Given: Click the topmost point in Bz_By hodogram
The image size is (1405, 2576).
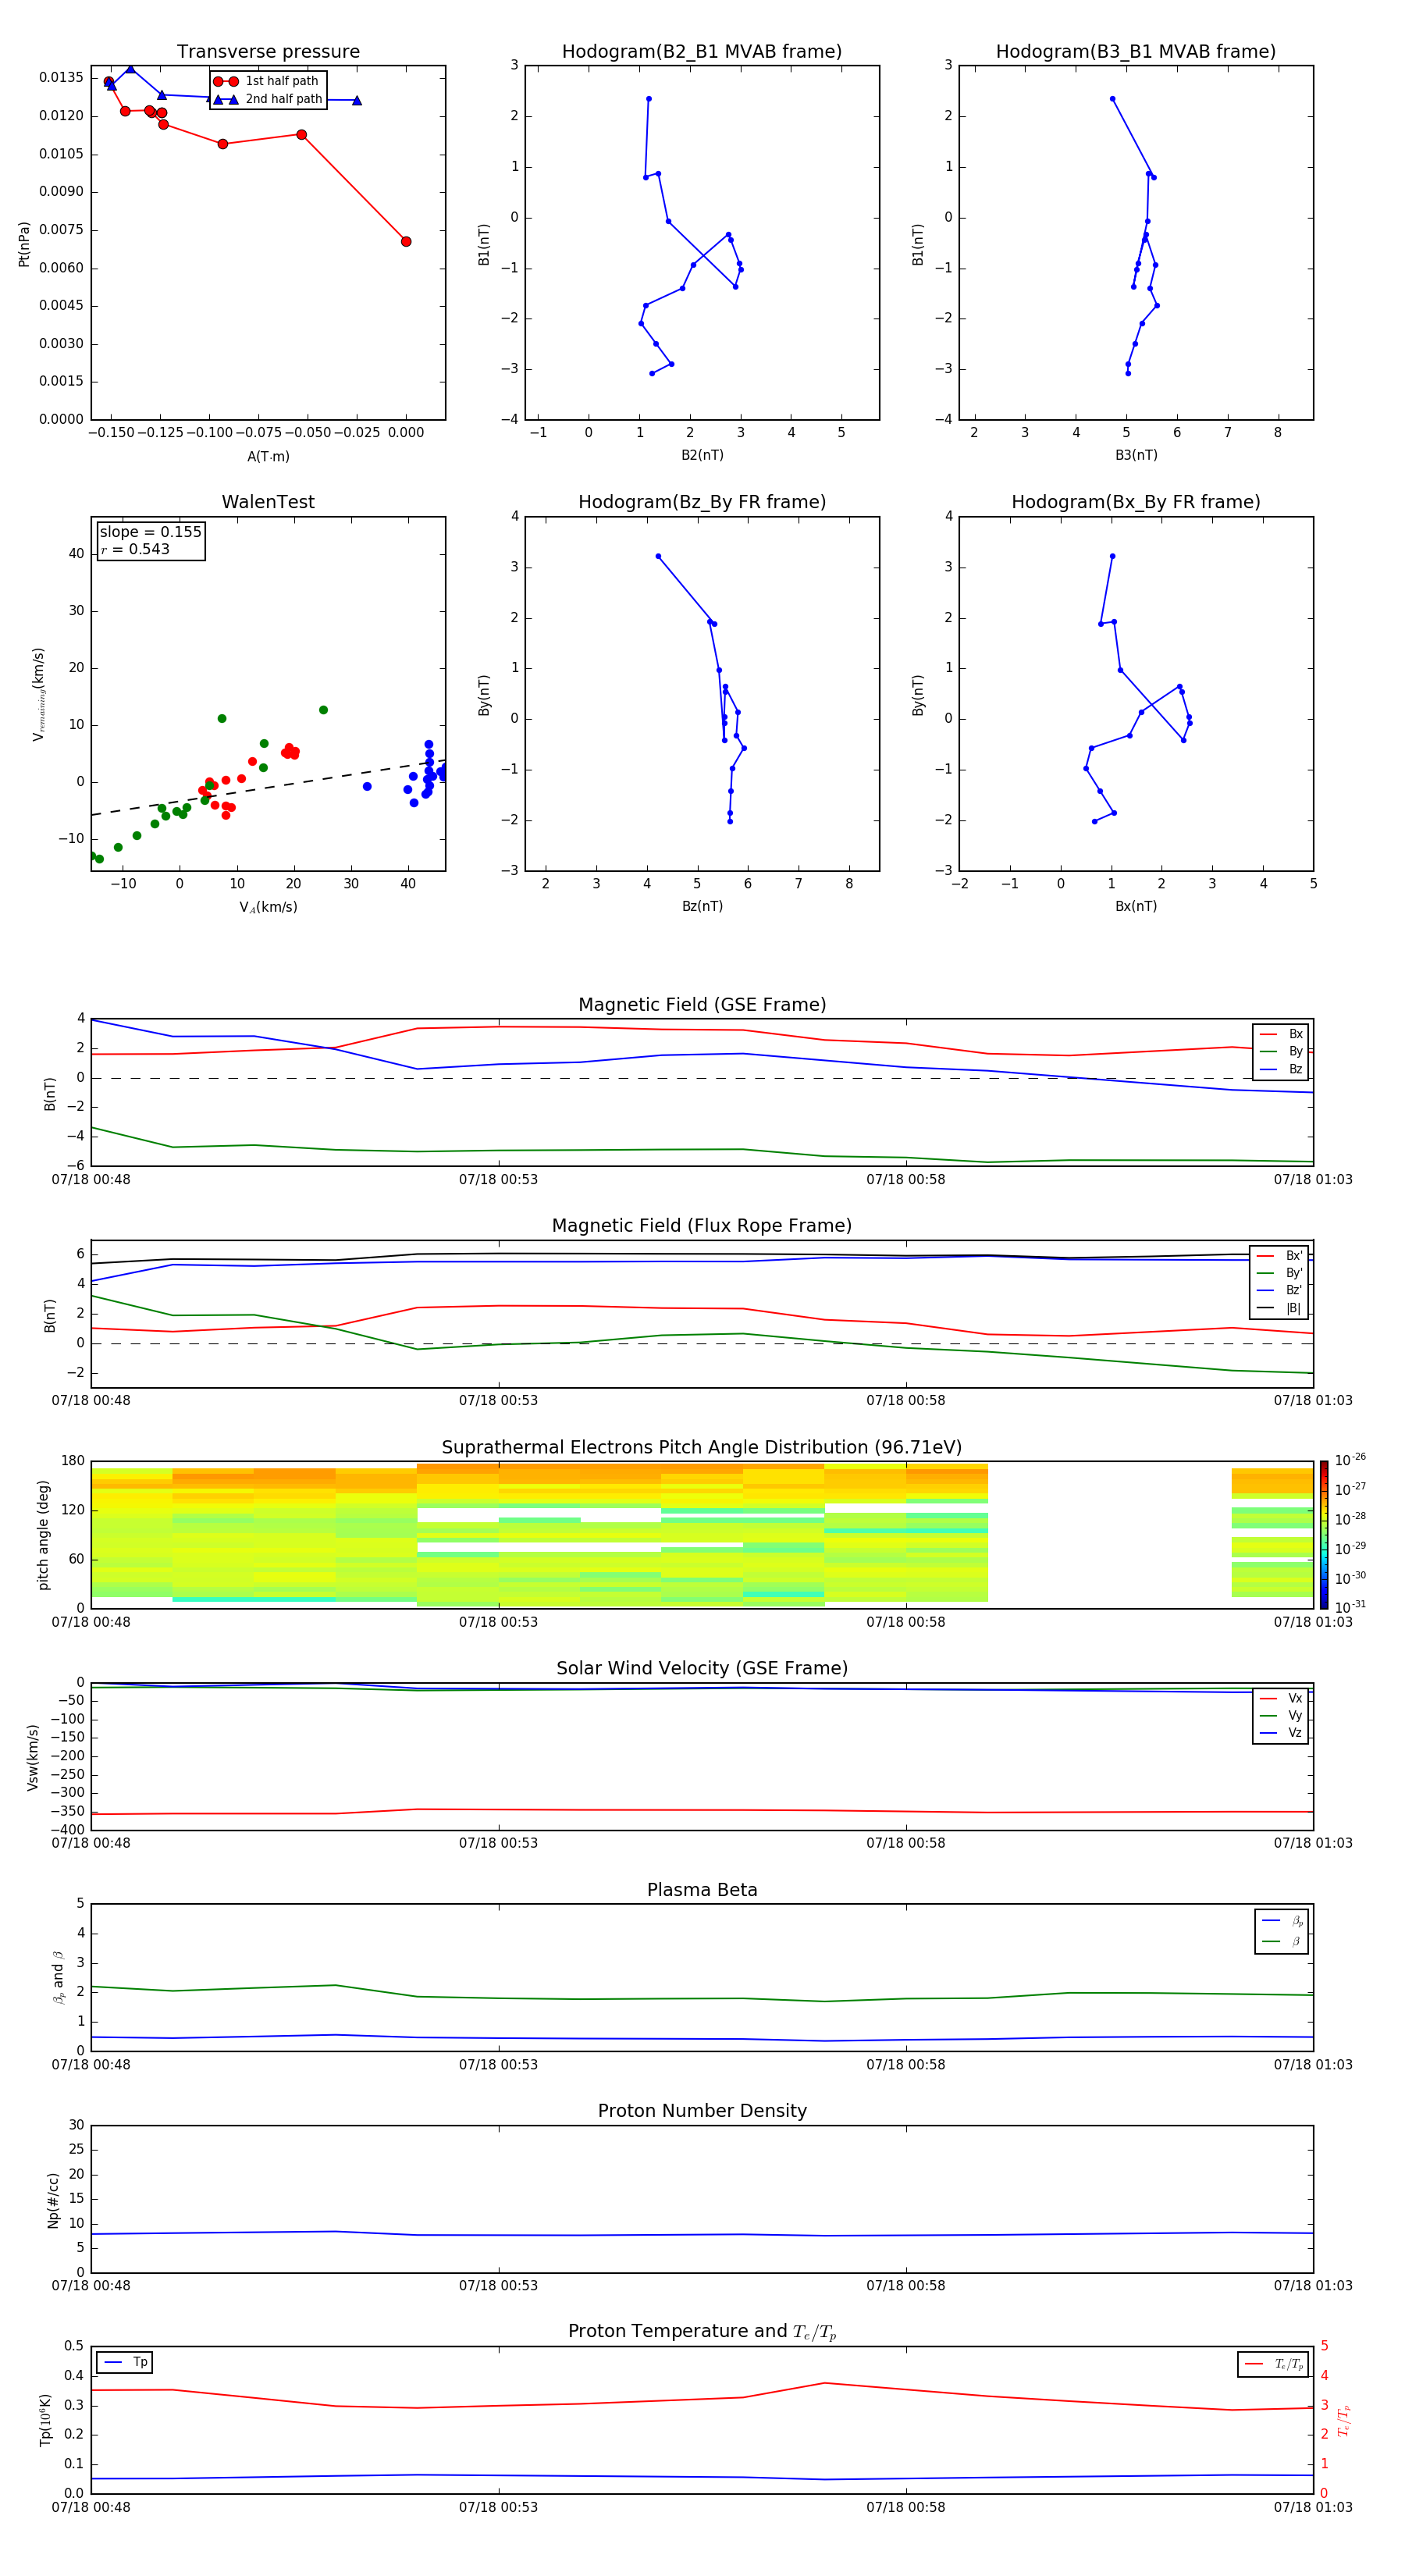Looking at the screenshot, I should 658,556.
